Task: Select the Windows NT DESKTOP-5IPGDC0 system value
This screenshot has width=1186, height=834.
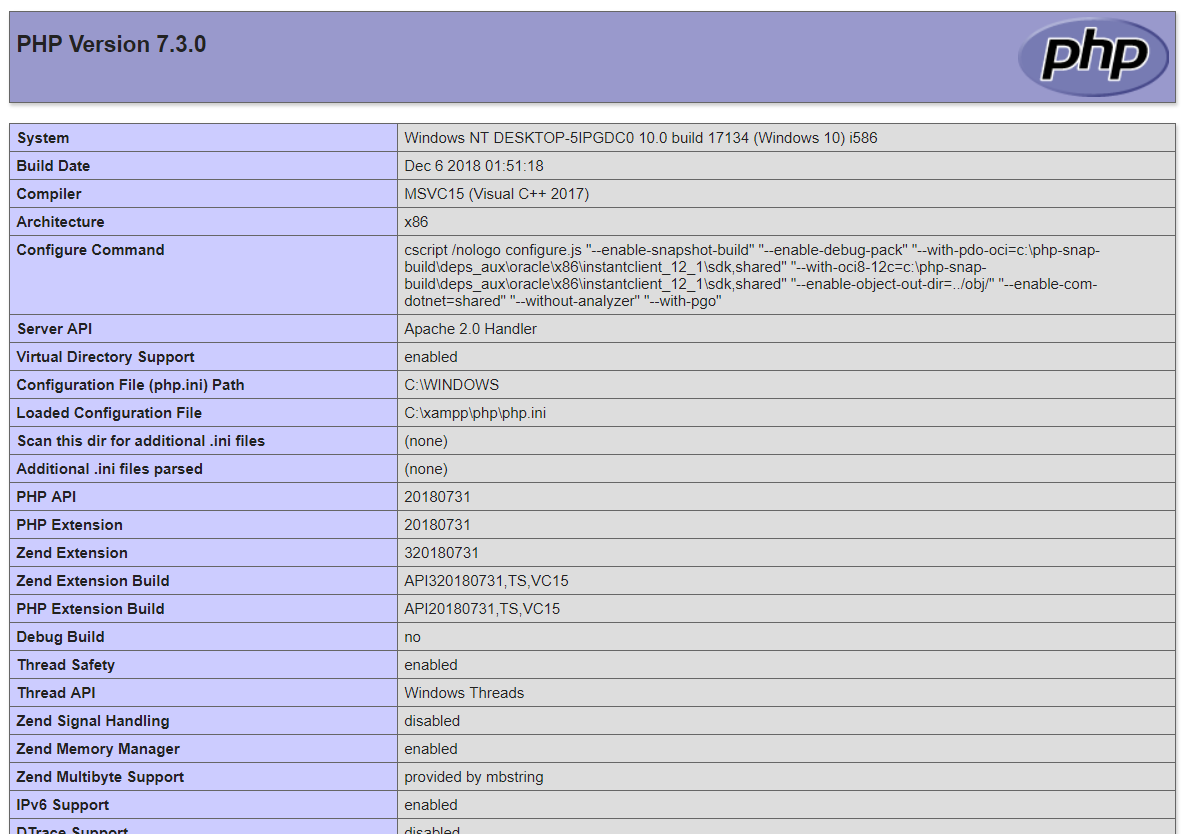Action: (x=641, y=138)
